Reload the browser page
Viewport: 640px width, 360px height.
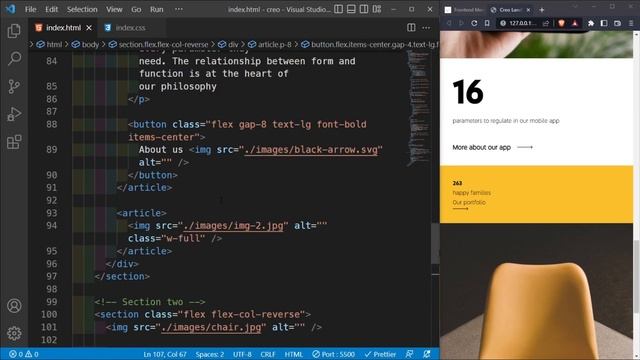pyautogui.click(x=474, y=23)
